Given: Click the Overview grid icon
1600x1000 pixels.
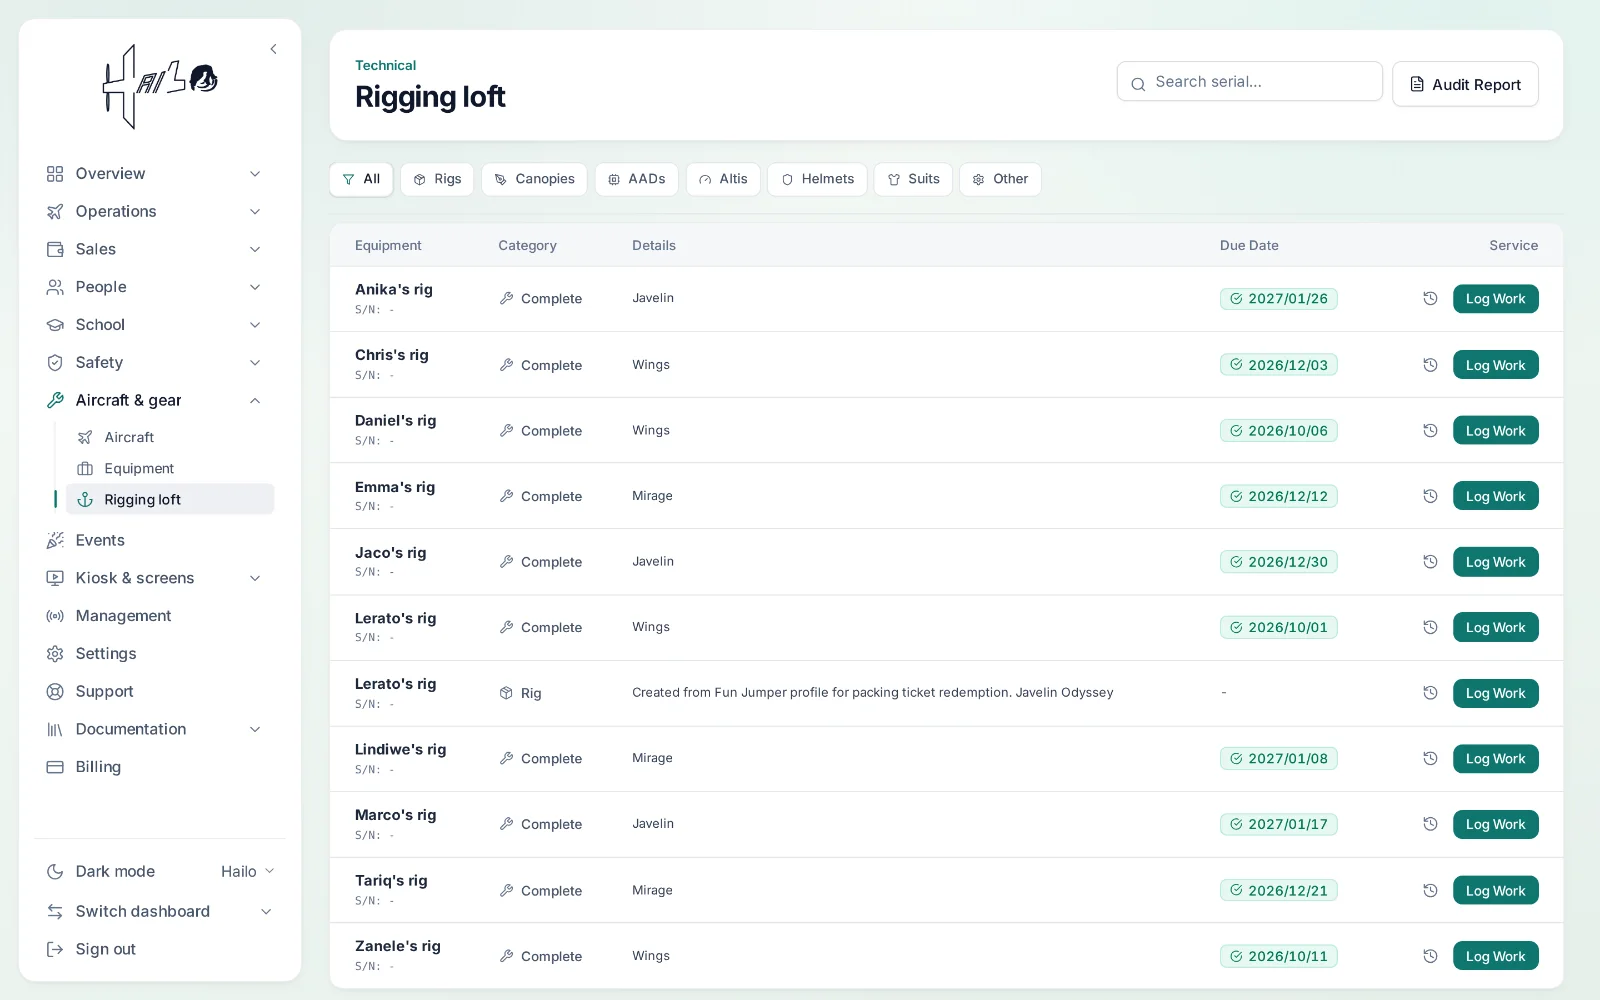Looking at the screenshot, I should (x=55, y=174).
